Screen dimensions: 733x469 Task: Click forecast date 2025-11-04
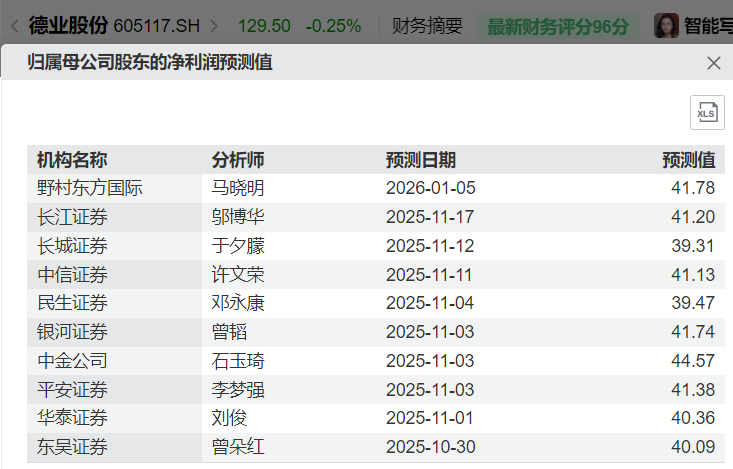[430, 303]
